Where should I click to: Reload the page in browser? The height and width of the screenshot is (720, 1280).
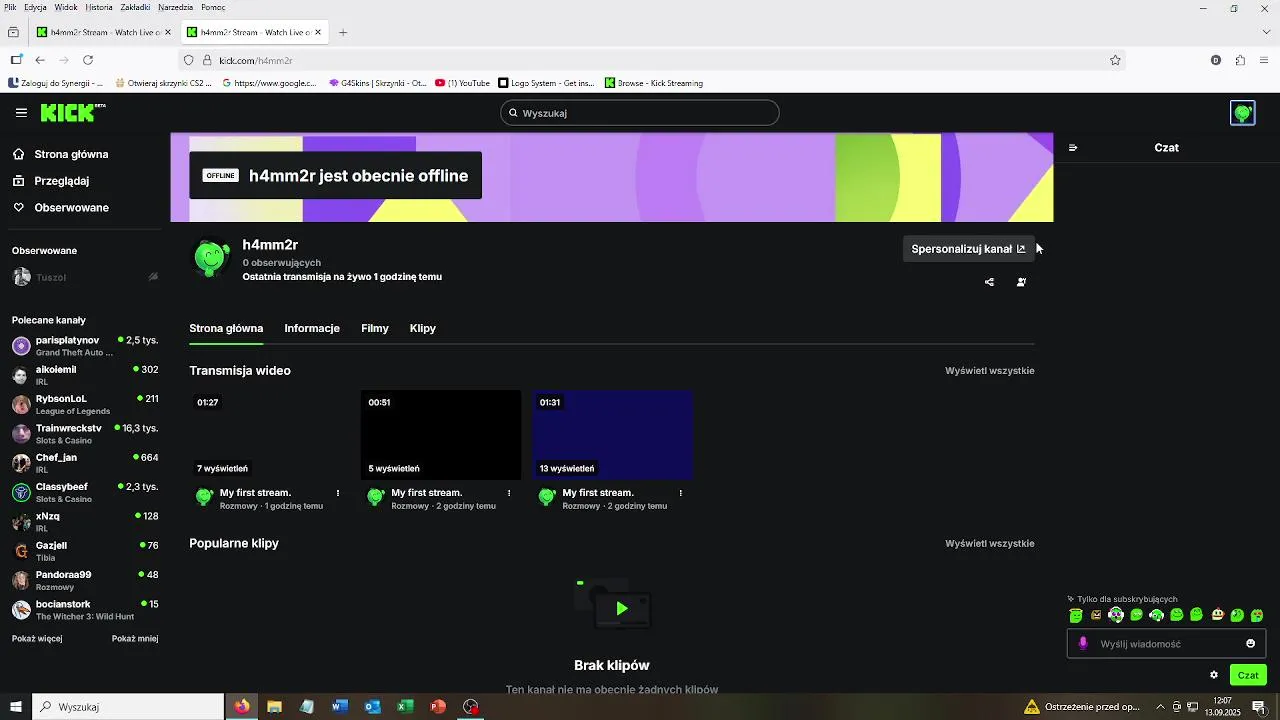click(x=88, y=60)
